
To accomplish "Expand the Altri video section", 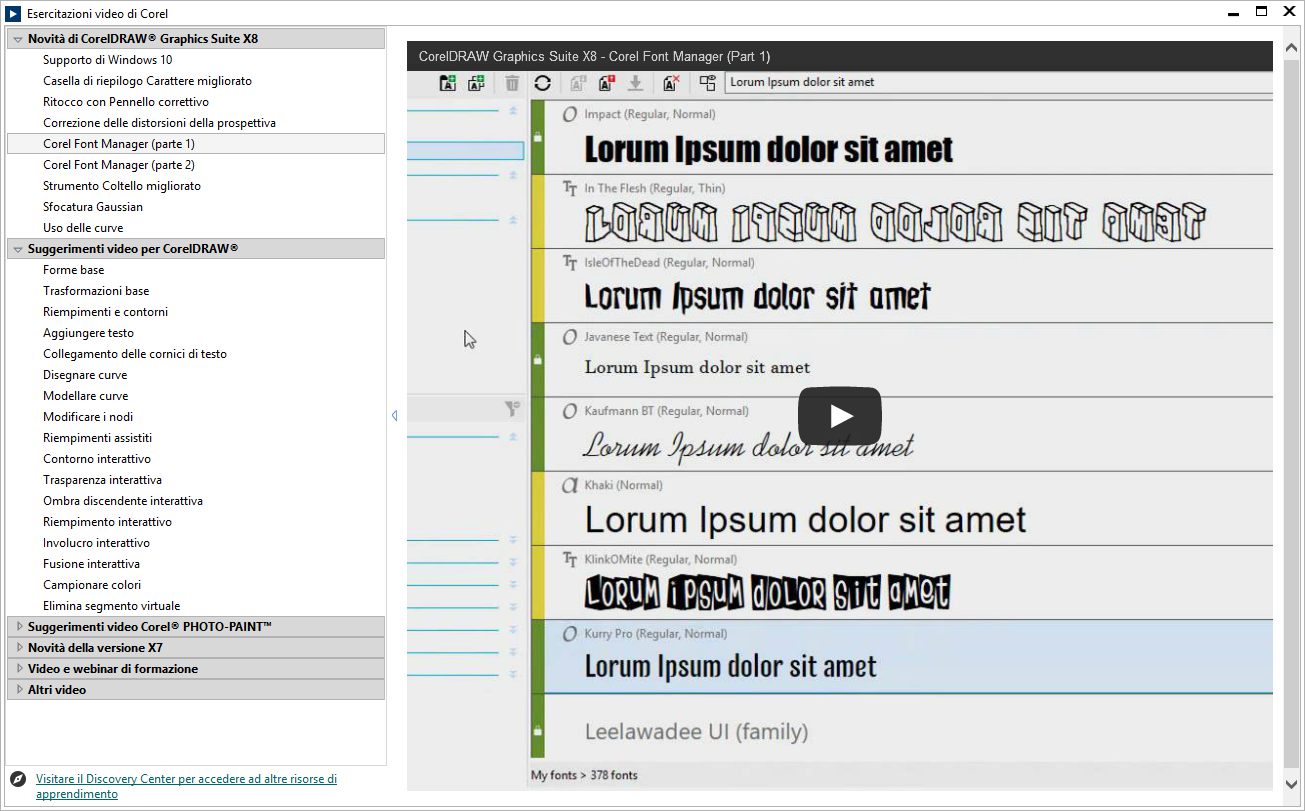I will [x=18, y=690].
